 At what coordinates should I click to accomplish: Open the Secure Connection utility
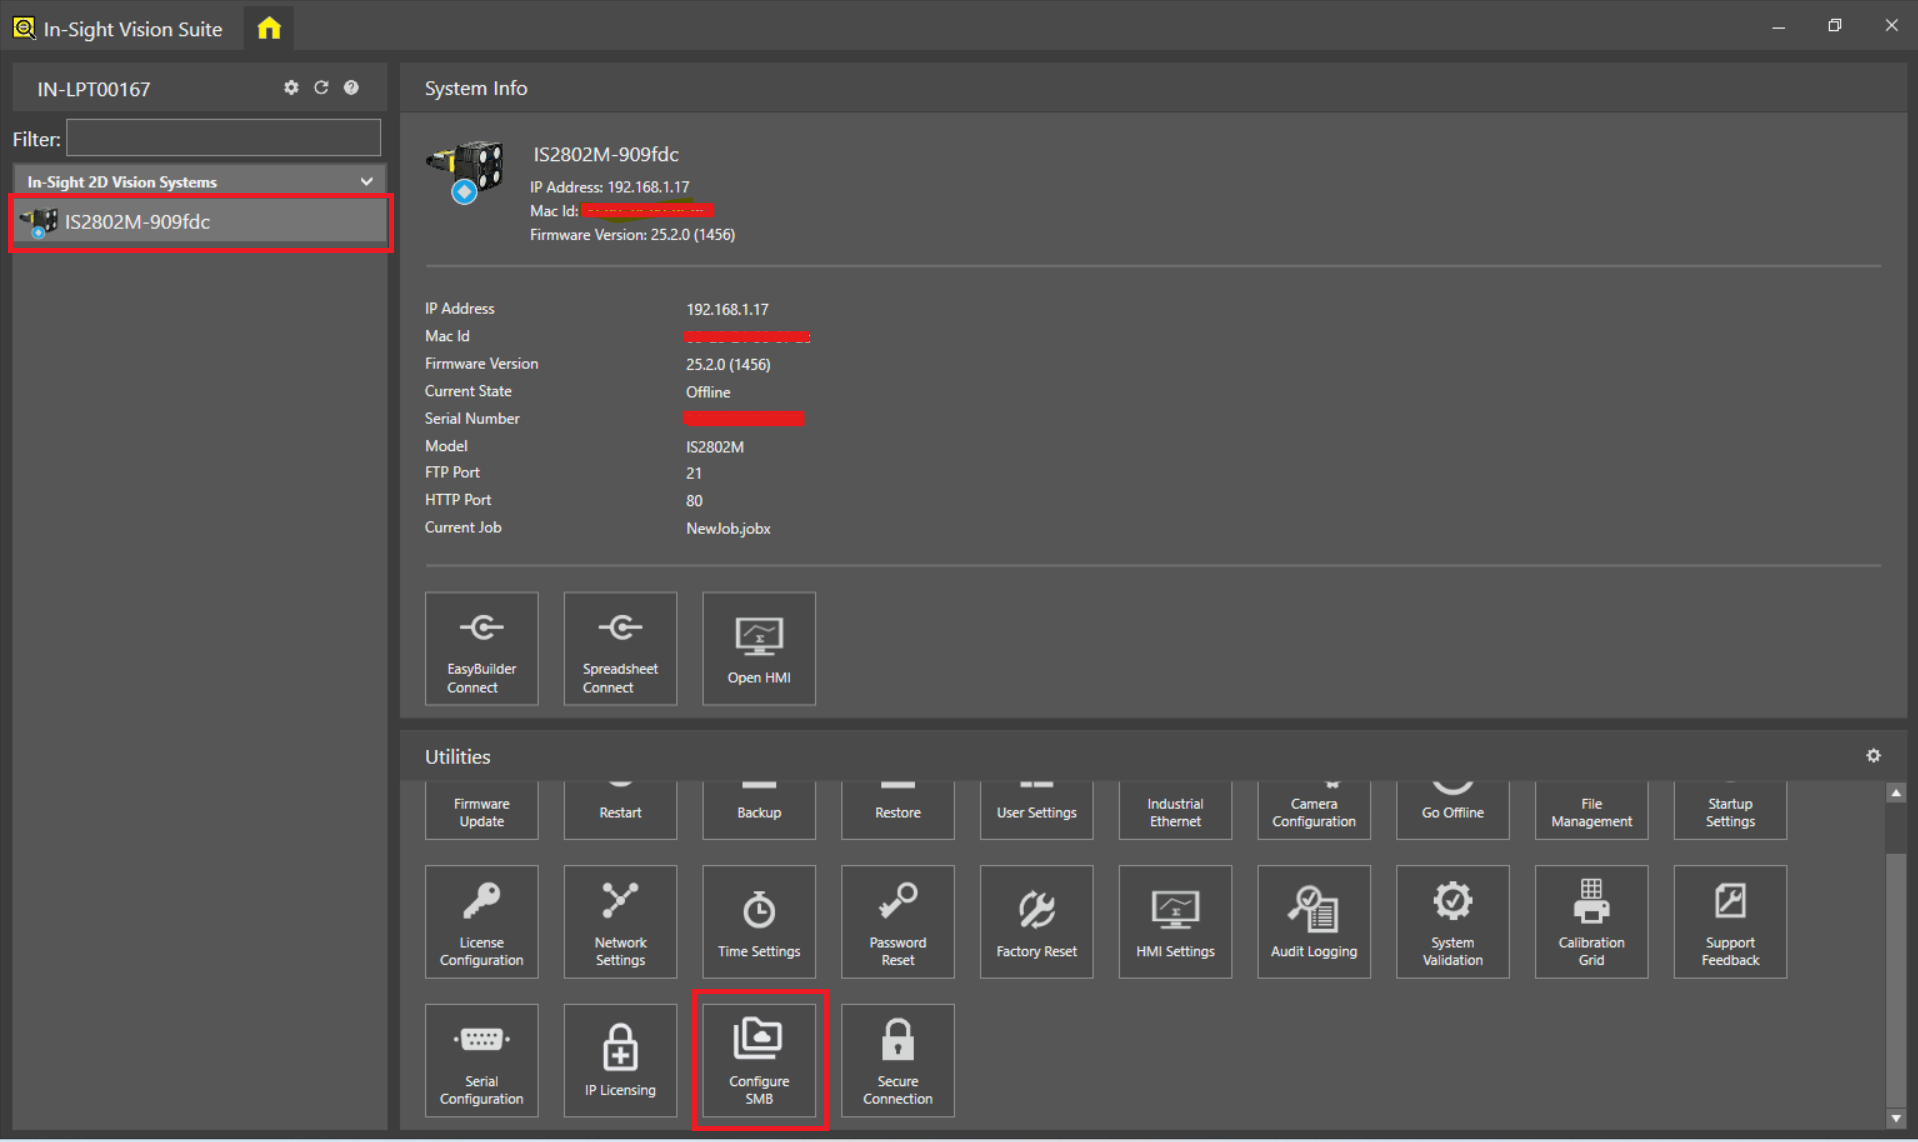897,1060
